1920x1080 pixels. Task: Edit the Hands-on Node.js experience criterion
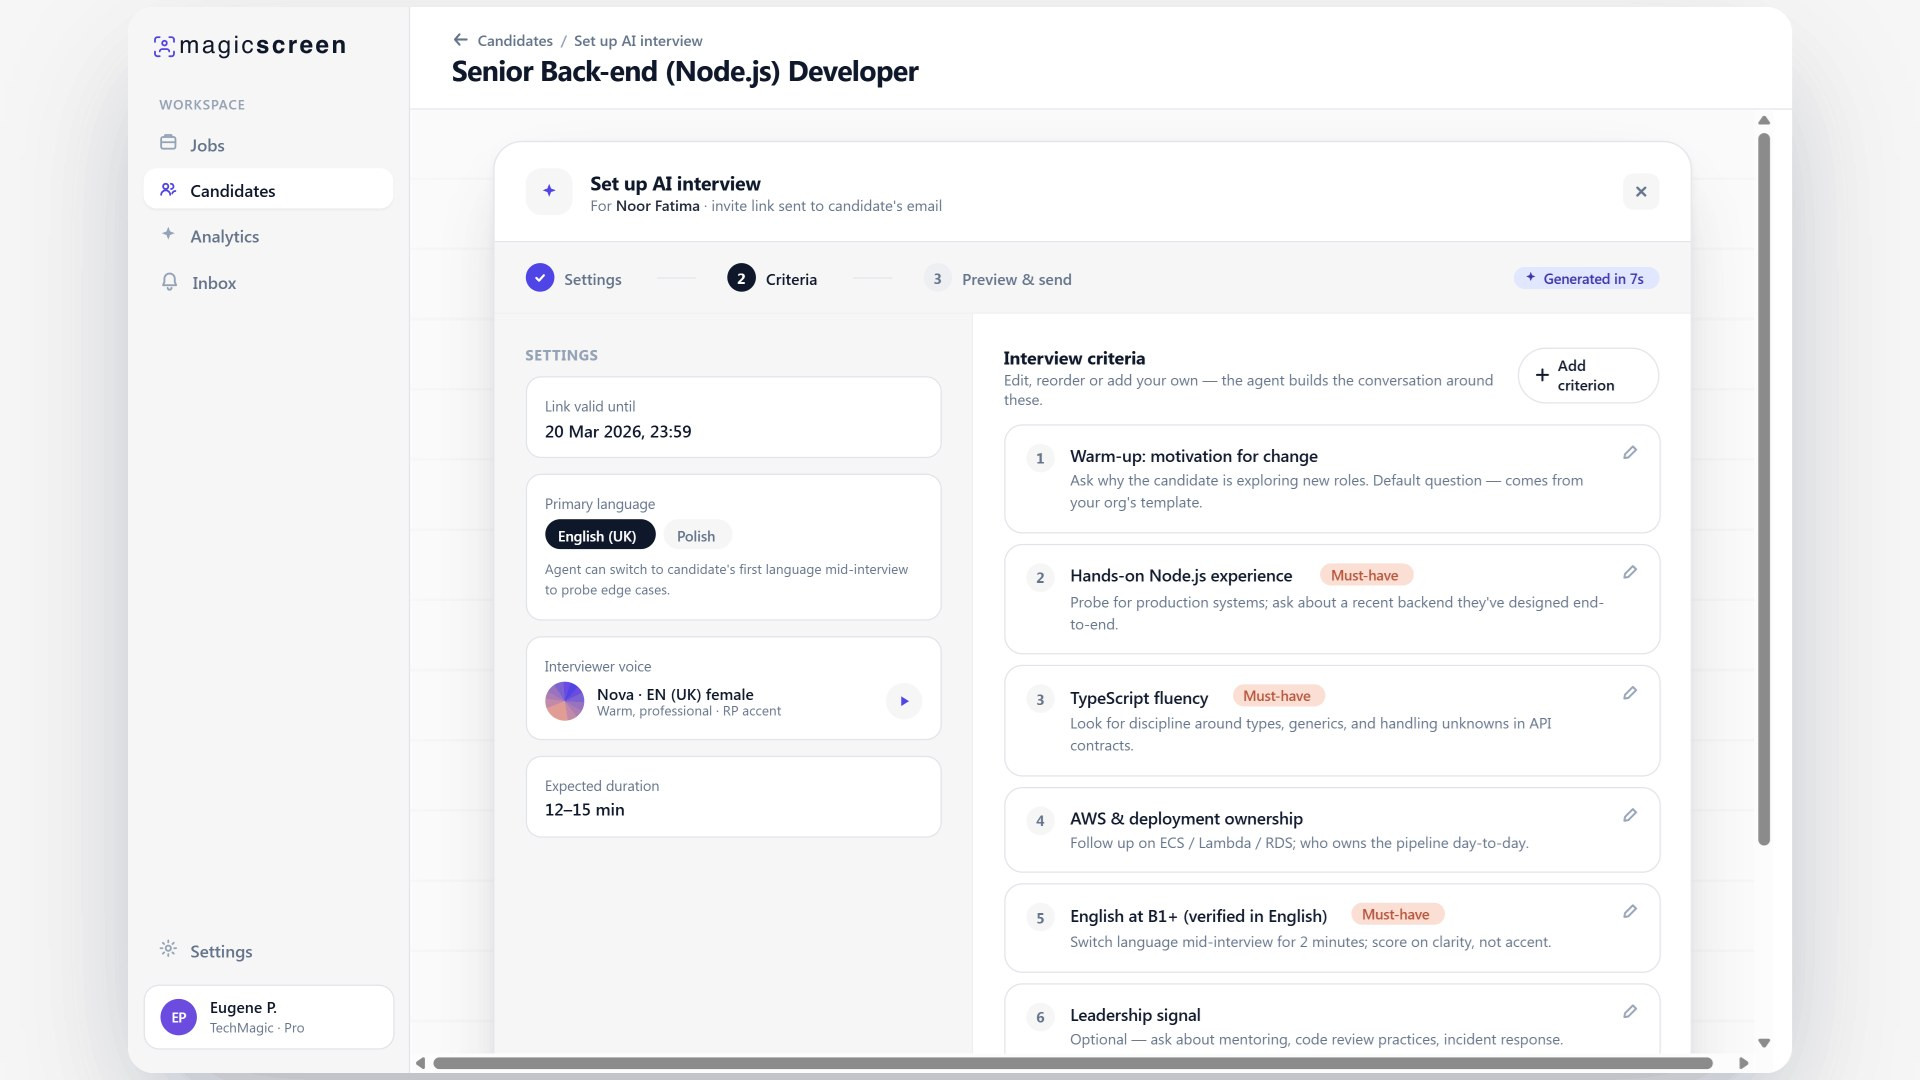1630,573
